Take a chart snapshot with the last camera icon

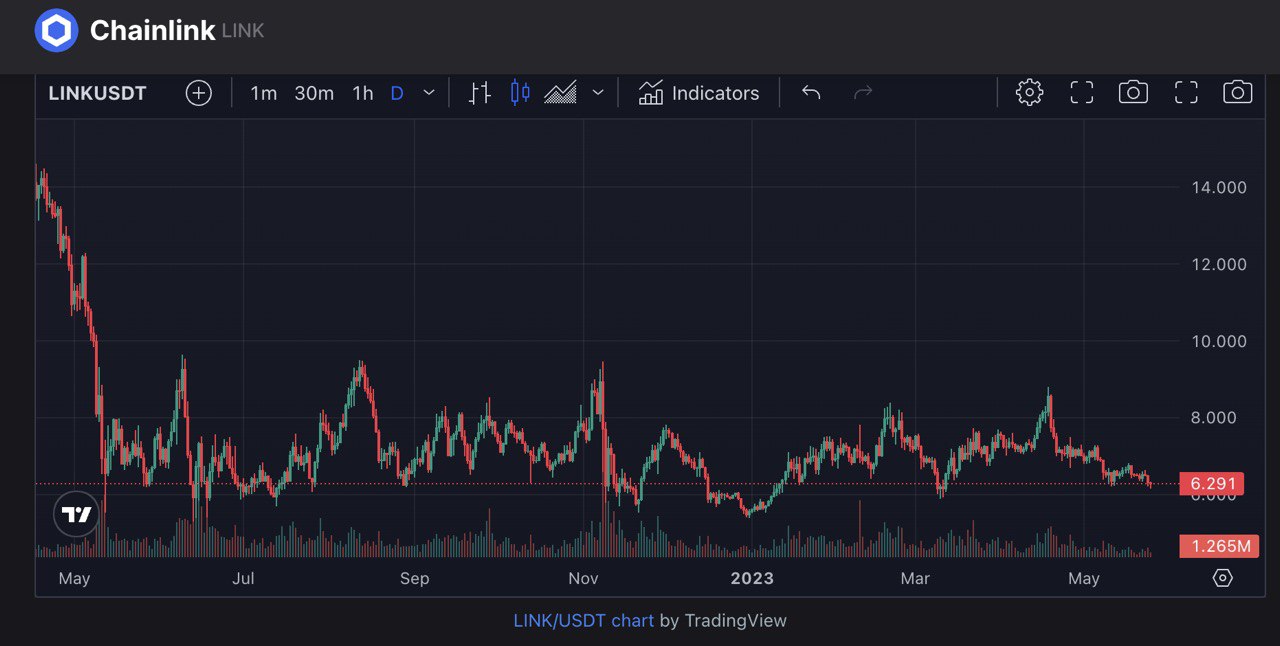(x=1237, y=93)
